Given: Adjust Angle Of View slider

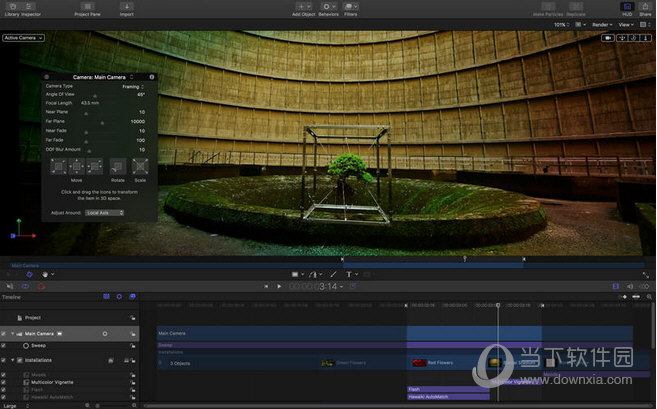Looking at the screenshot, I should 95,96.
